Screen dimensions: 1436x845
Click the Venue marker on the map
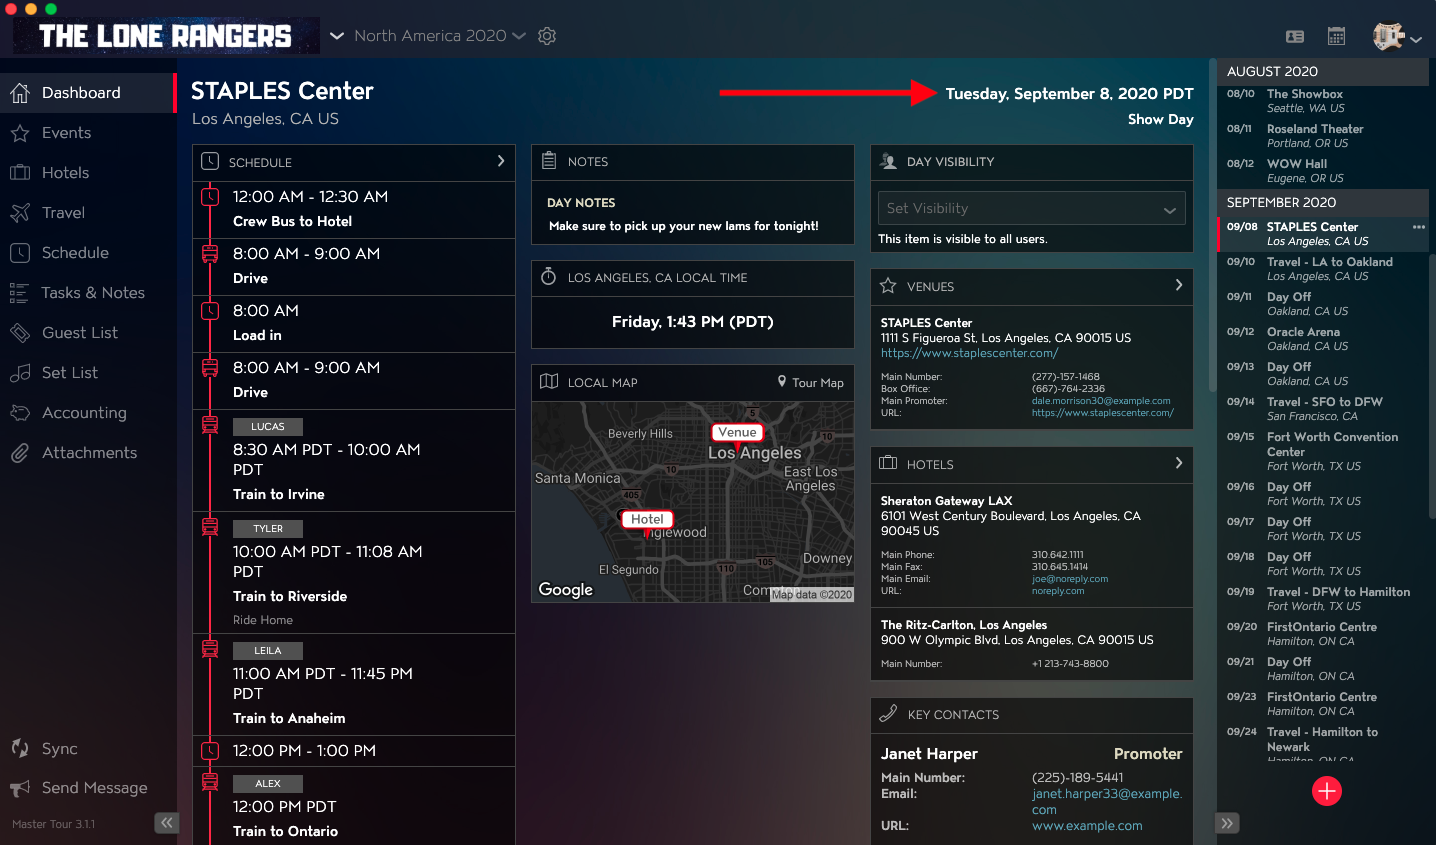[x=737, y=433]
